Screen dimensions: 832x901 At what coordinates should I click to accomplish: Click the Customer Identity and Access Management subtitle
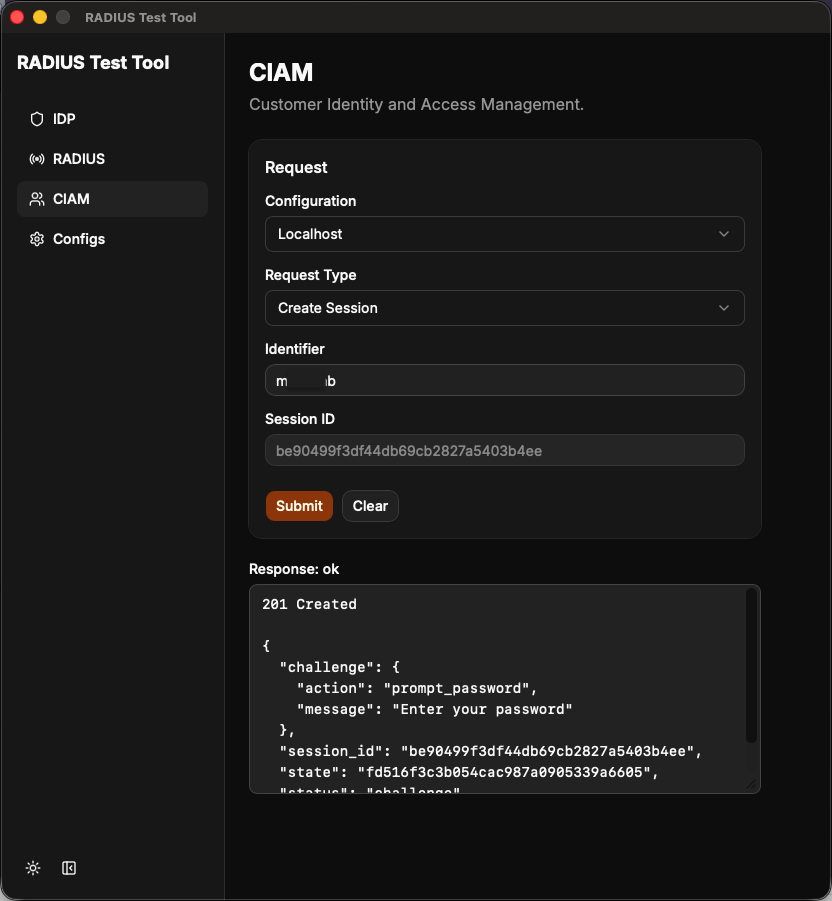(416, 105)
